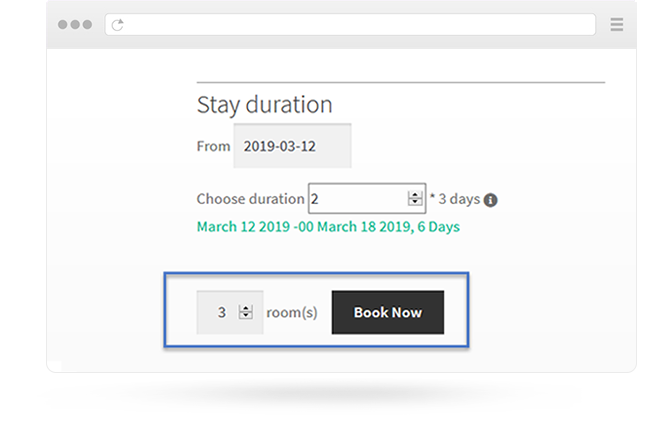Screen dimensions: 667x424
Task: Decrease room count with down arrow
Action: point(245,315)
